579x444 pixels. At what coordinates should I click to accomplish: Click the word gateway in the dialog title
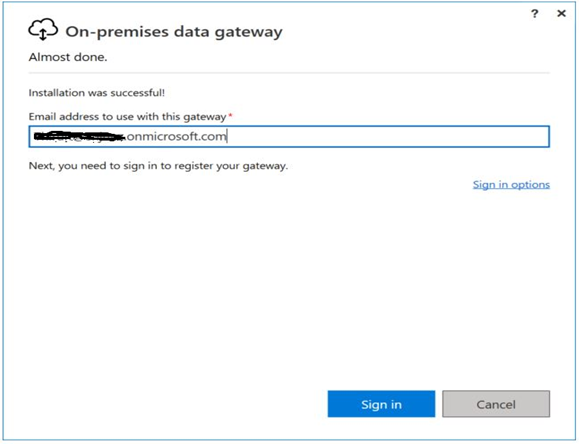point(249,33)
